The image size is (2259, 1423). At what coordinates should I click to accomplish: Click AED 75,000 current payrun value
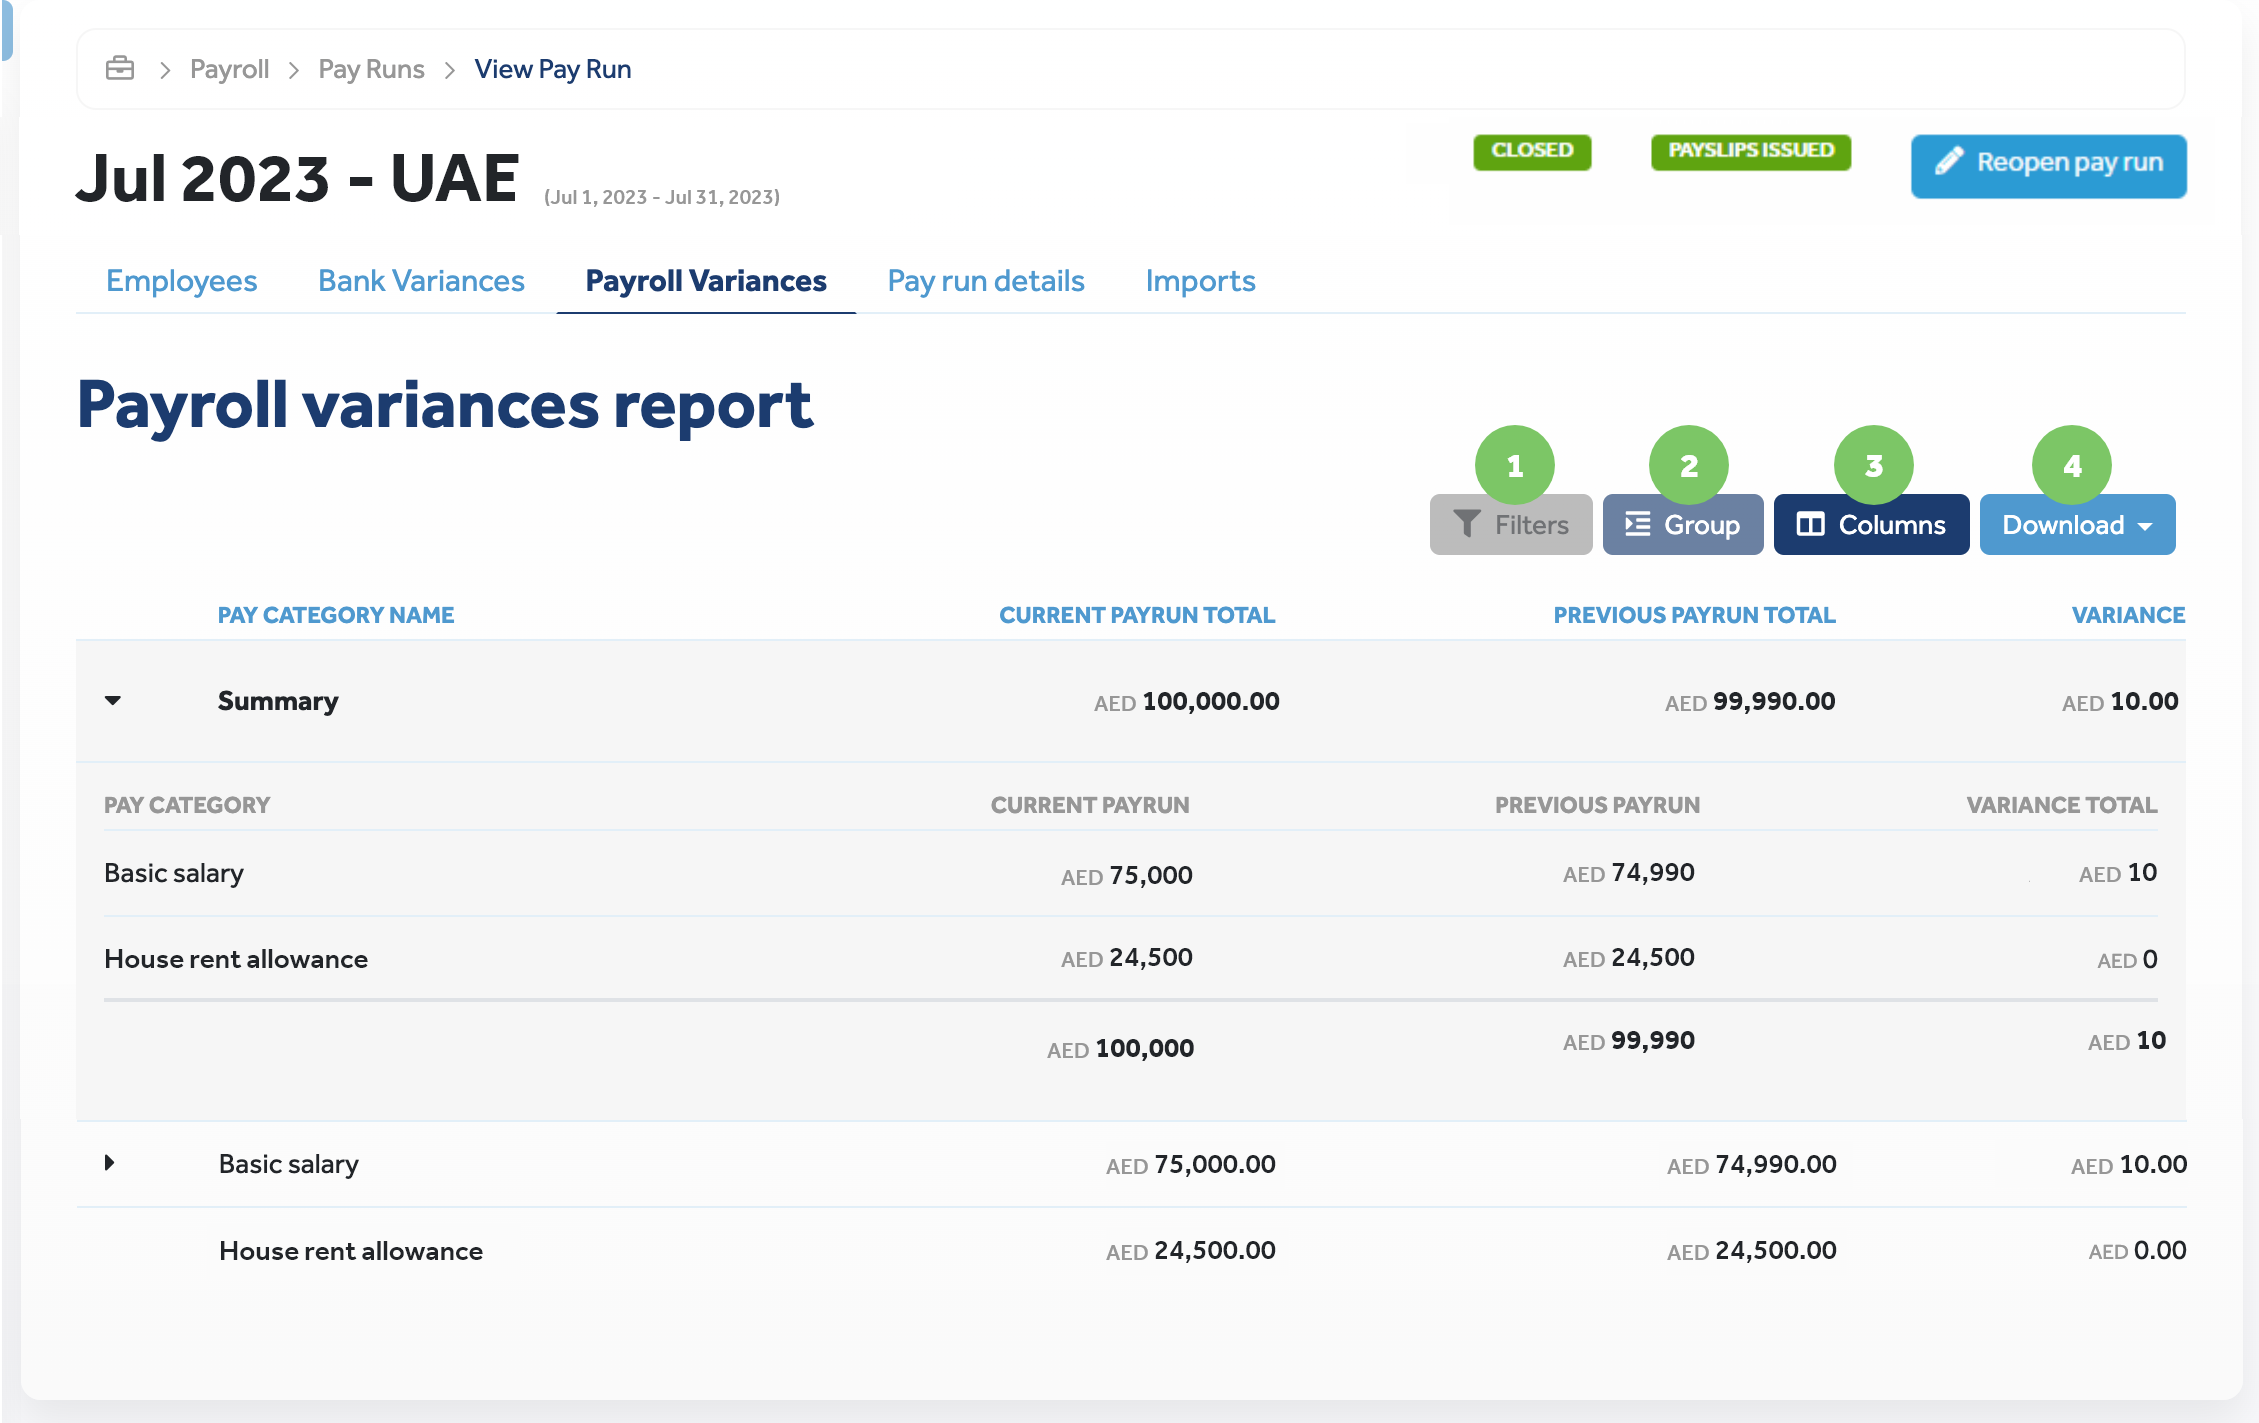coord(1126,875)
